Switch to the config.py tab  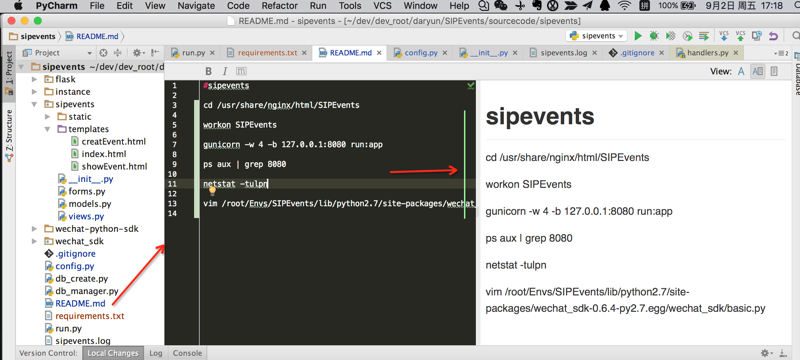(x=421, y=53)
